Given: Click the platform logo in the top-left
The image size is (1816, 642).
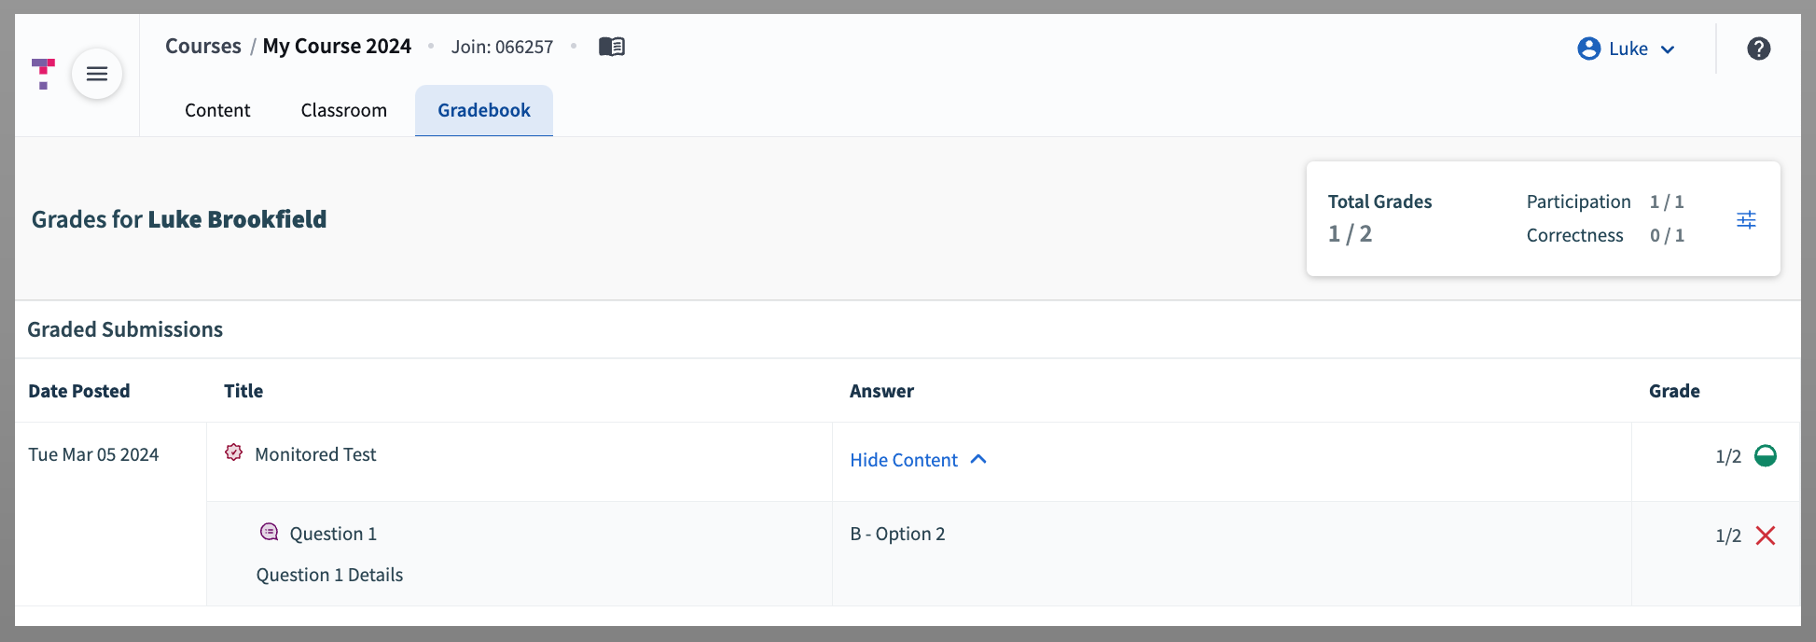Looking at the screenshot, I should 42,74.
